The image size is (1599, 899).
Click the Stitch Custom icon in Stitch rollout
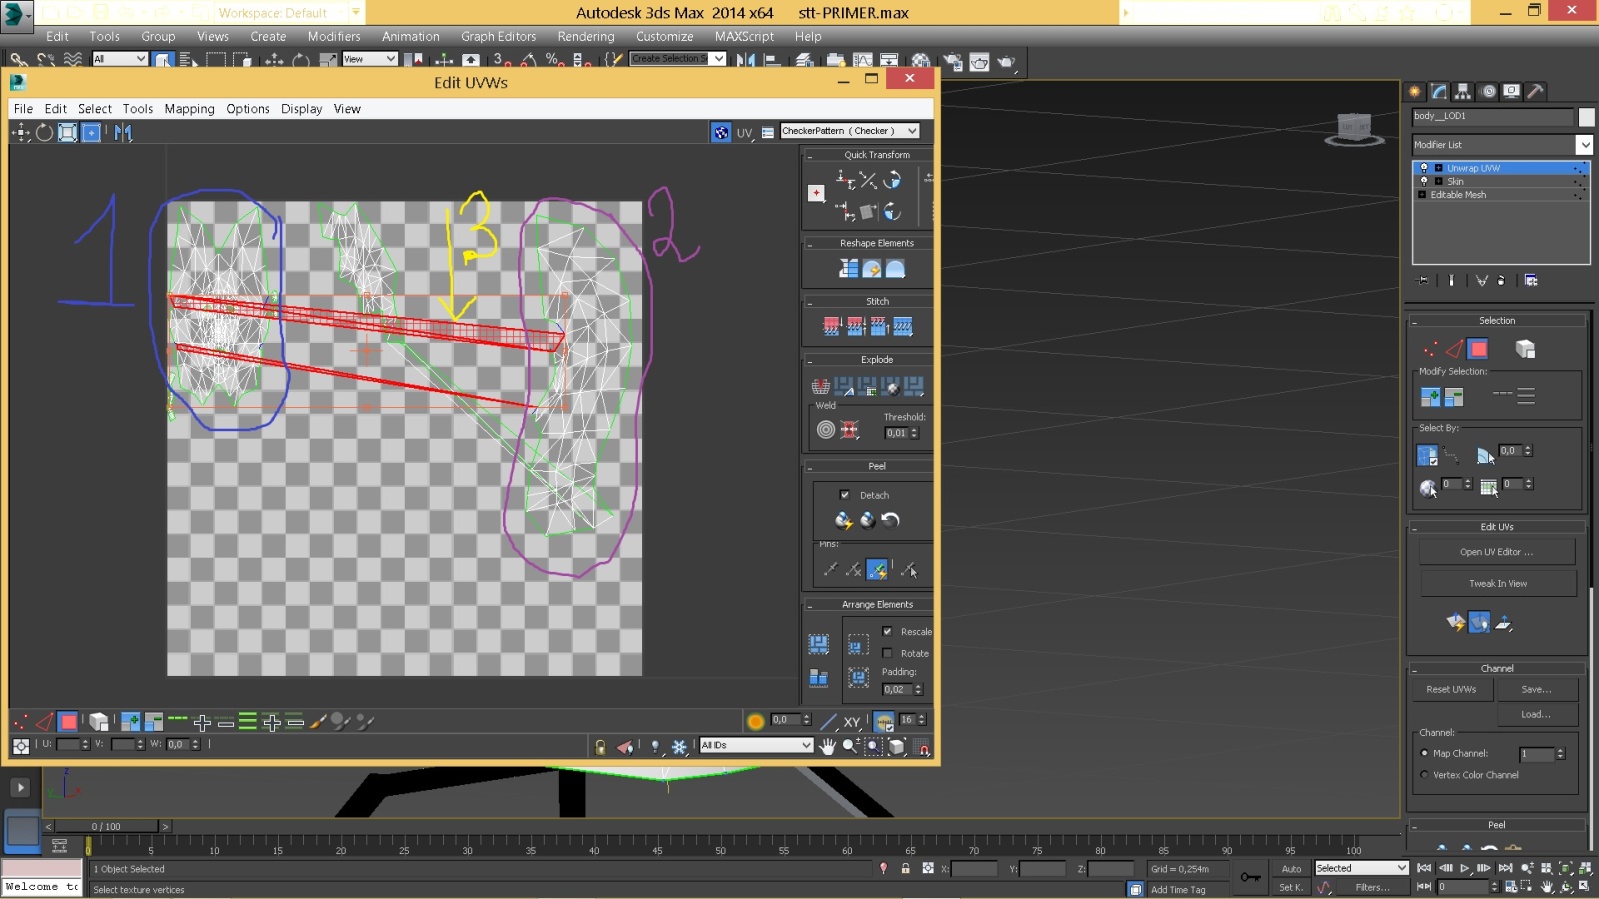click(902, 326)
